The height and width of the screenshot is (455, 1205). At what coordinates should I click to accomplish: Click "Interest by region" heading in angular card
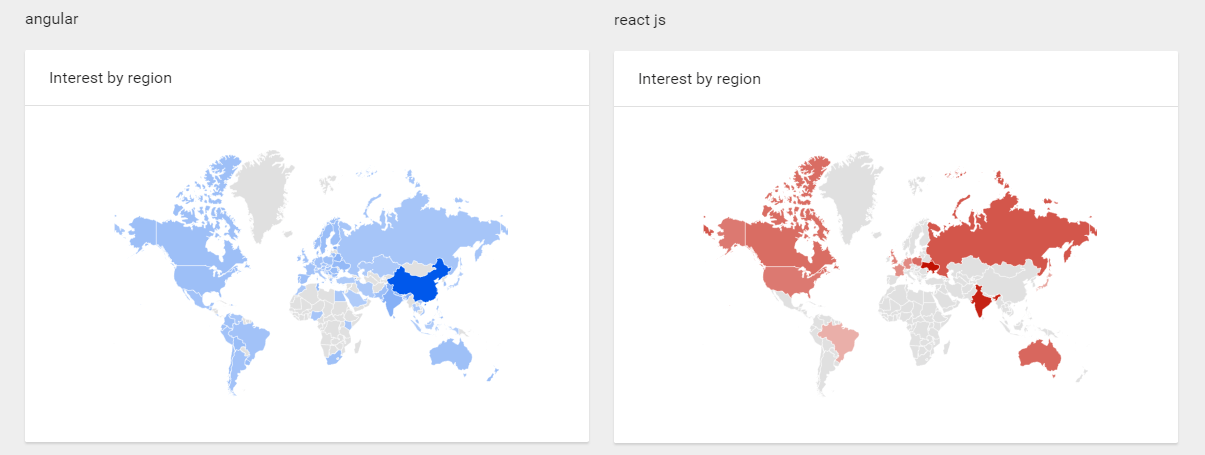[x=110, y=78]
